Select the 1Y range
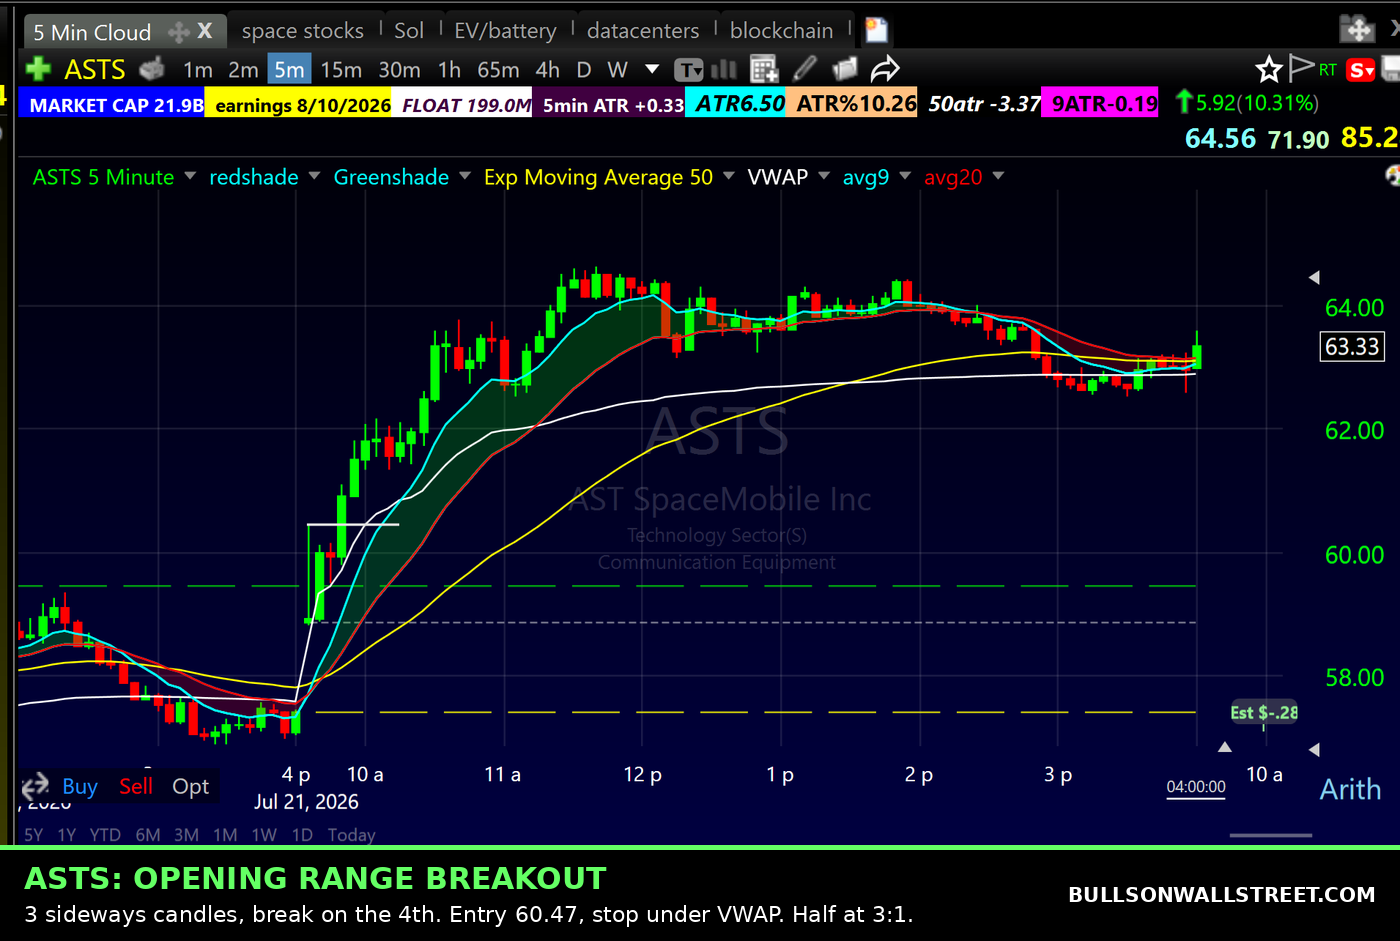The image size is (1400, 941). click(67, 834)
